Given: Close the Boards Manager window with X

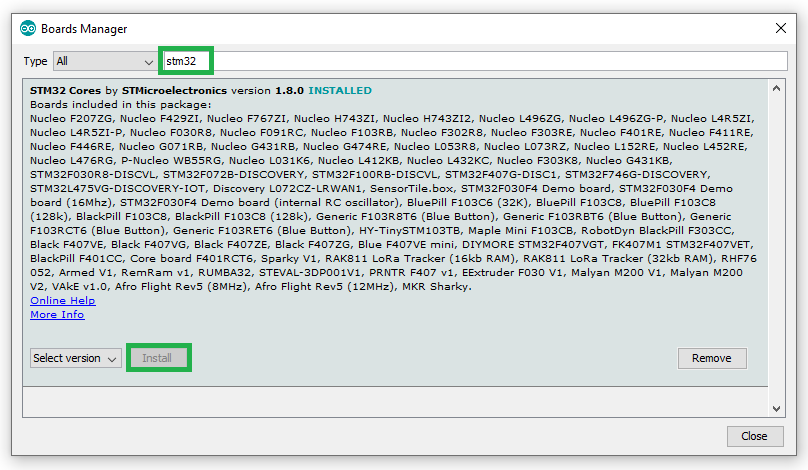Looking at the screenshot, I should pyautogui.click(x=779, y=28).
